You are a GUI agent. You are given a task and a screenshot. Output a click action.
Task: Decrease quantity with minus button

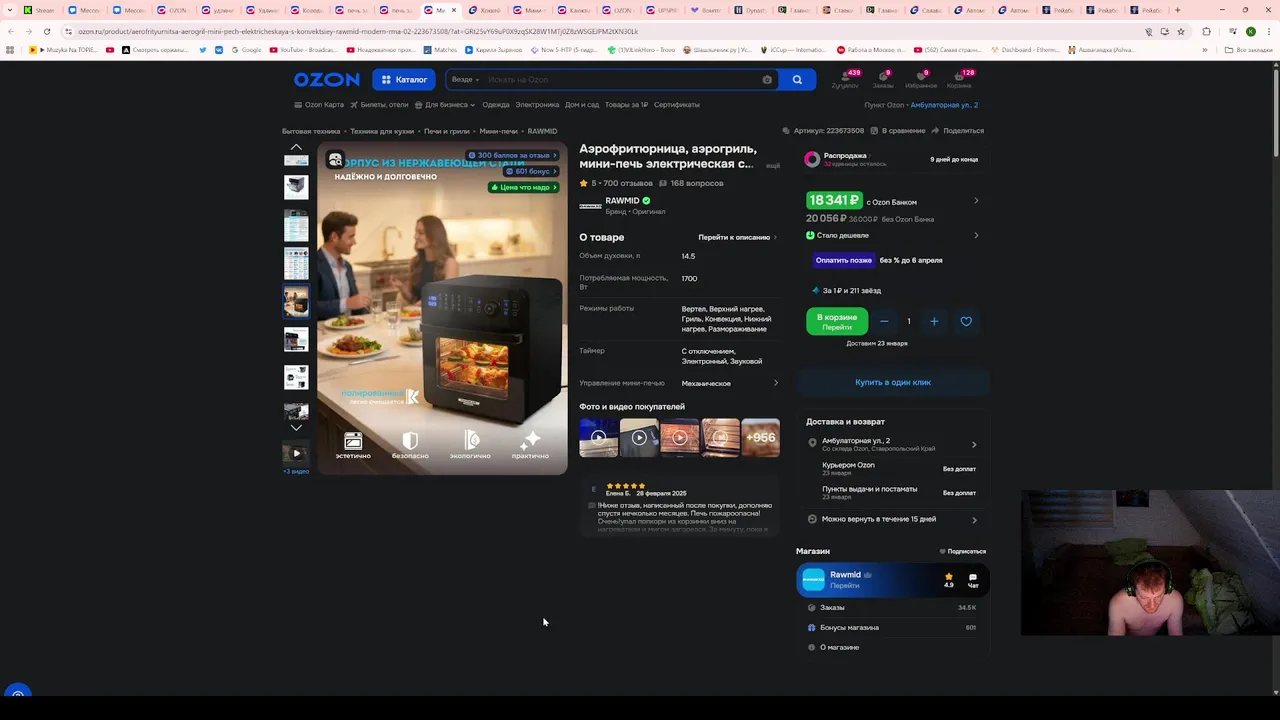pos(884,322)
